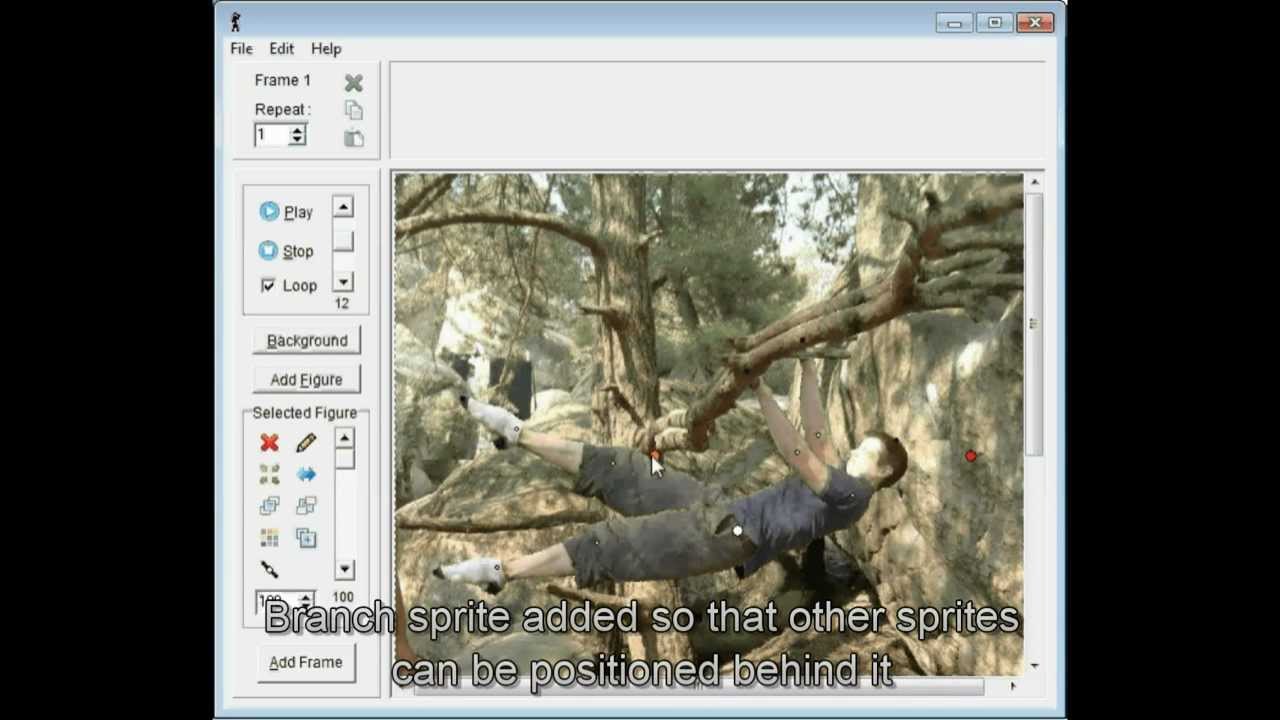The height and width of the screenshot is (720, 1280).
Task: Click the canvas horizontal scrollbar right arrow
Action: pos(1013,686)
